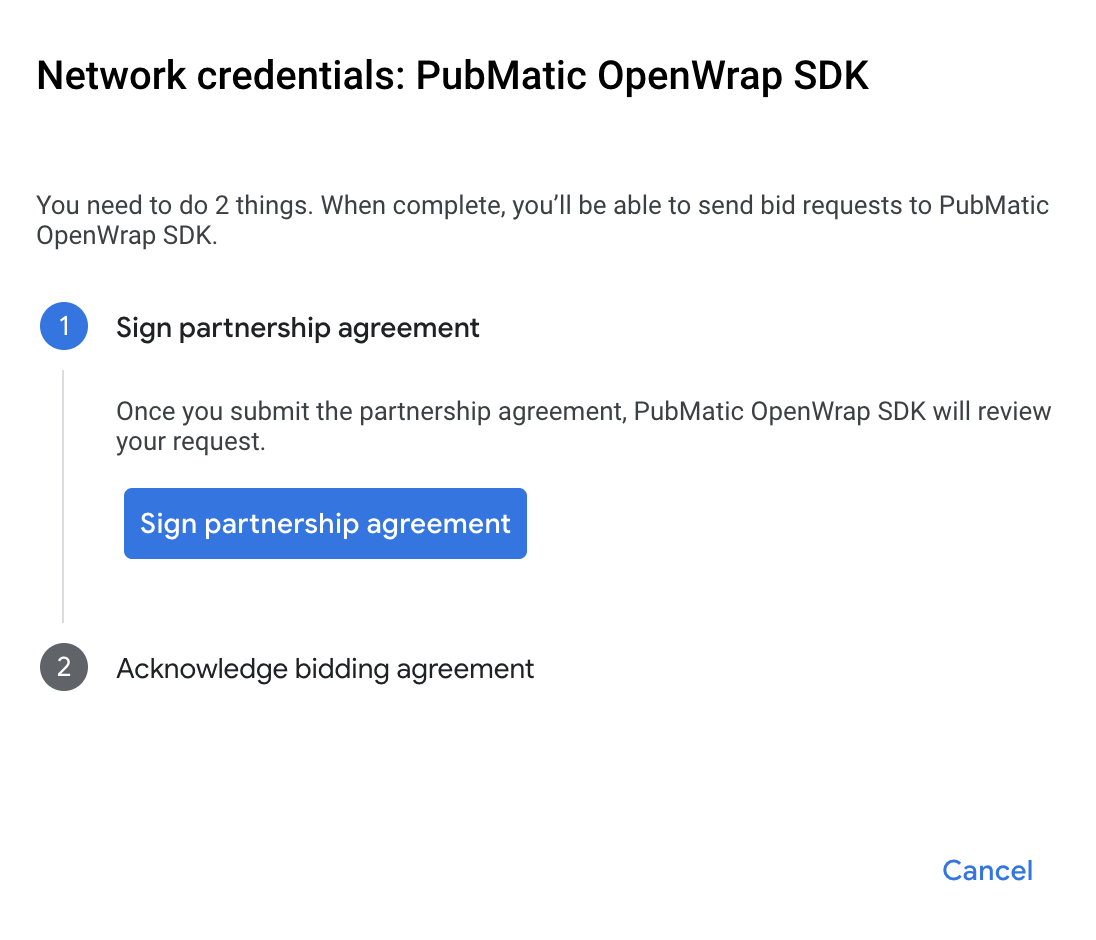This screenshot has height=940, width=1096.
Task: Click the vertical connector line between steps
Action: [63, 495]
